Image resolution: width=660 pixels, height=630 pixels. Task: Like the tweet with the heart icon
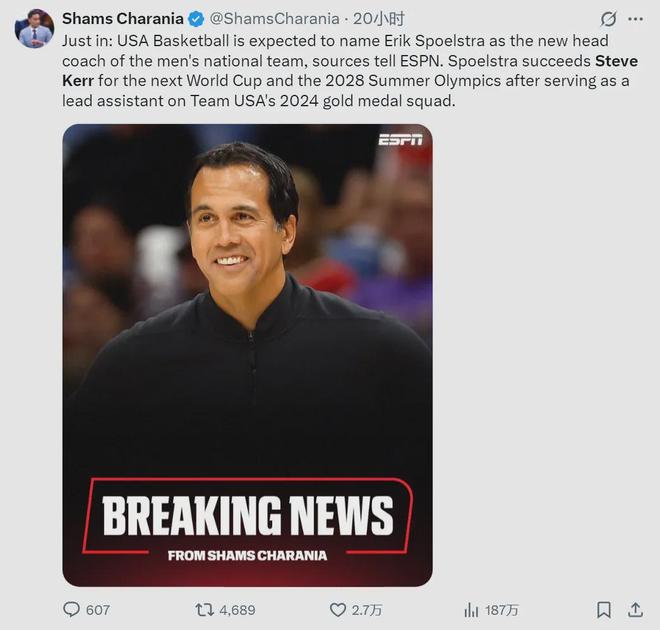pos(338,609)
